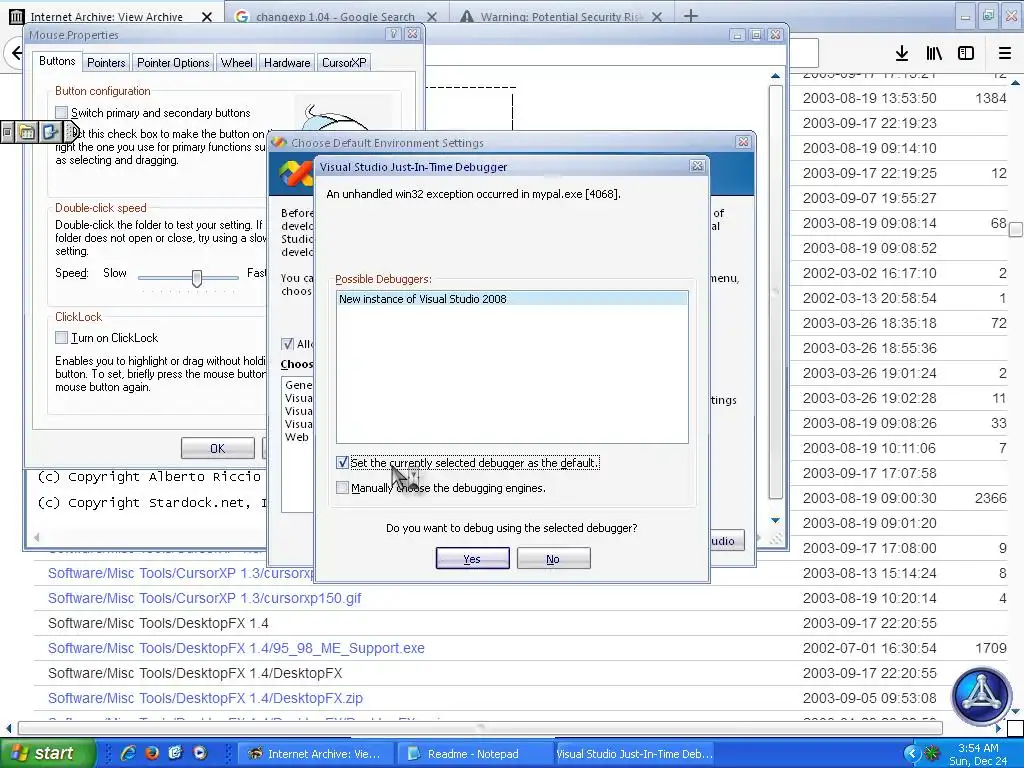The image size is (1024, 768).
Task: Close the 'changexp 1.04 - Google Search' tab
Action: (x=432, y=17)
